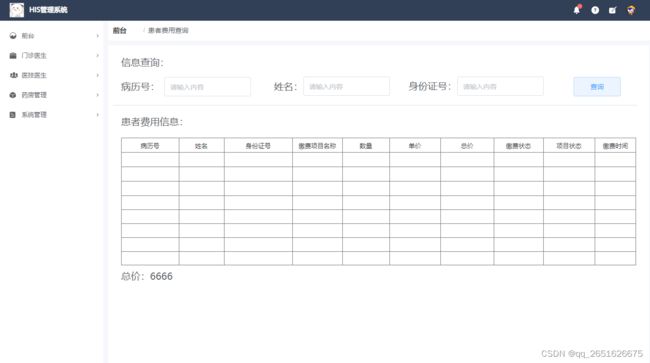Click the 数量 column header
The image size is (650, 363).
click(x=366, y=146)
